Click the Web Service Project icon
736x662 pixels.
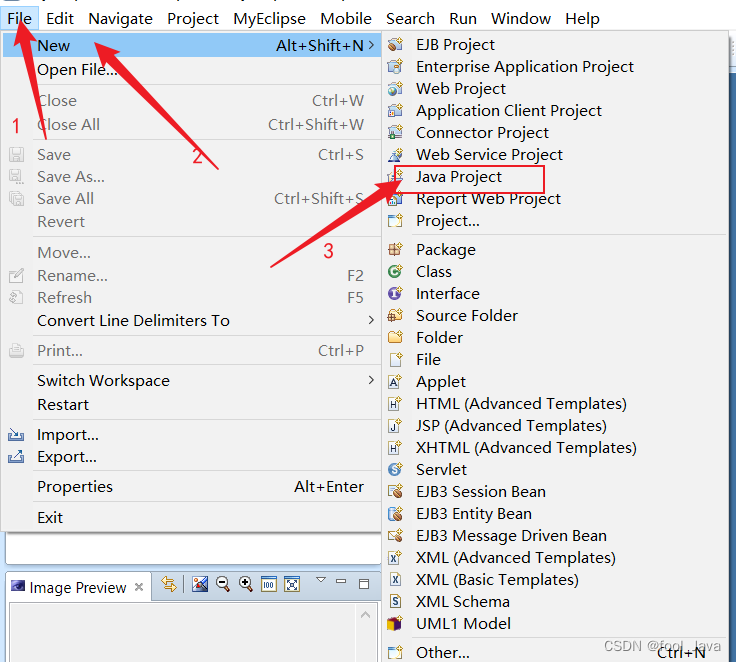pos(395,154)
